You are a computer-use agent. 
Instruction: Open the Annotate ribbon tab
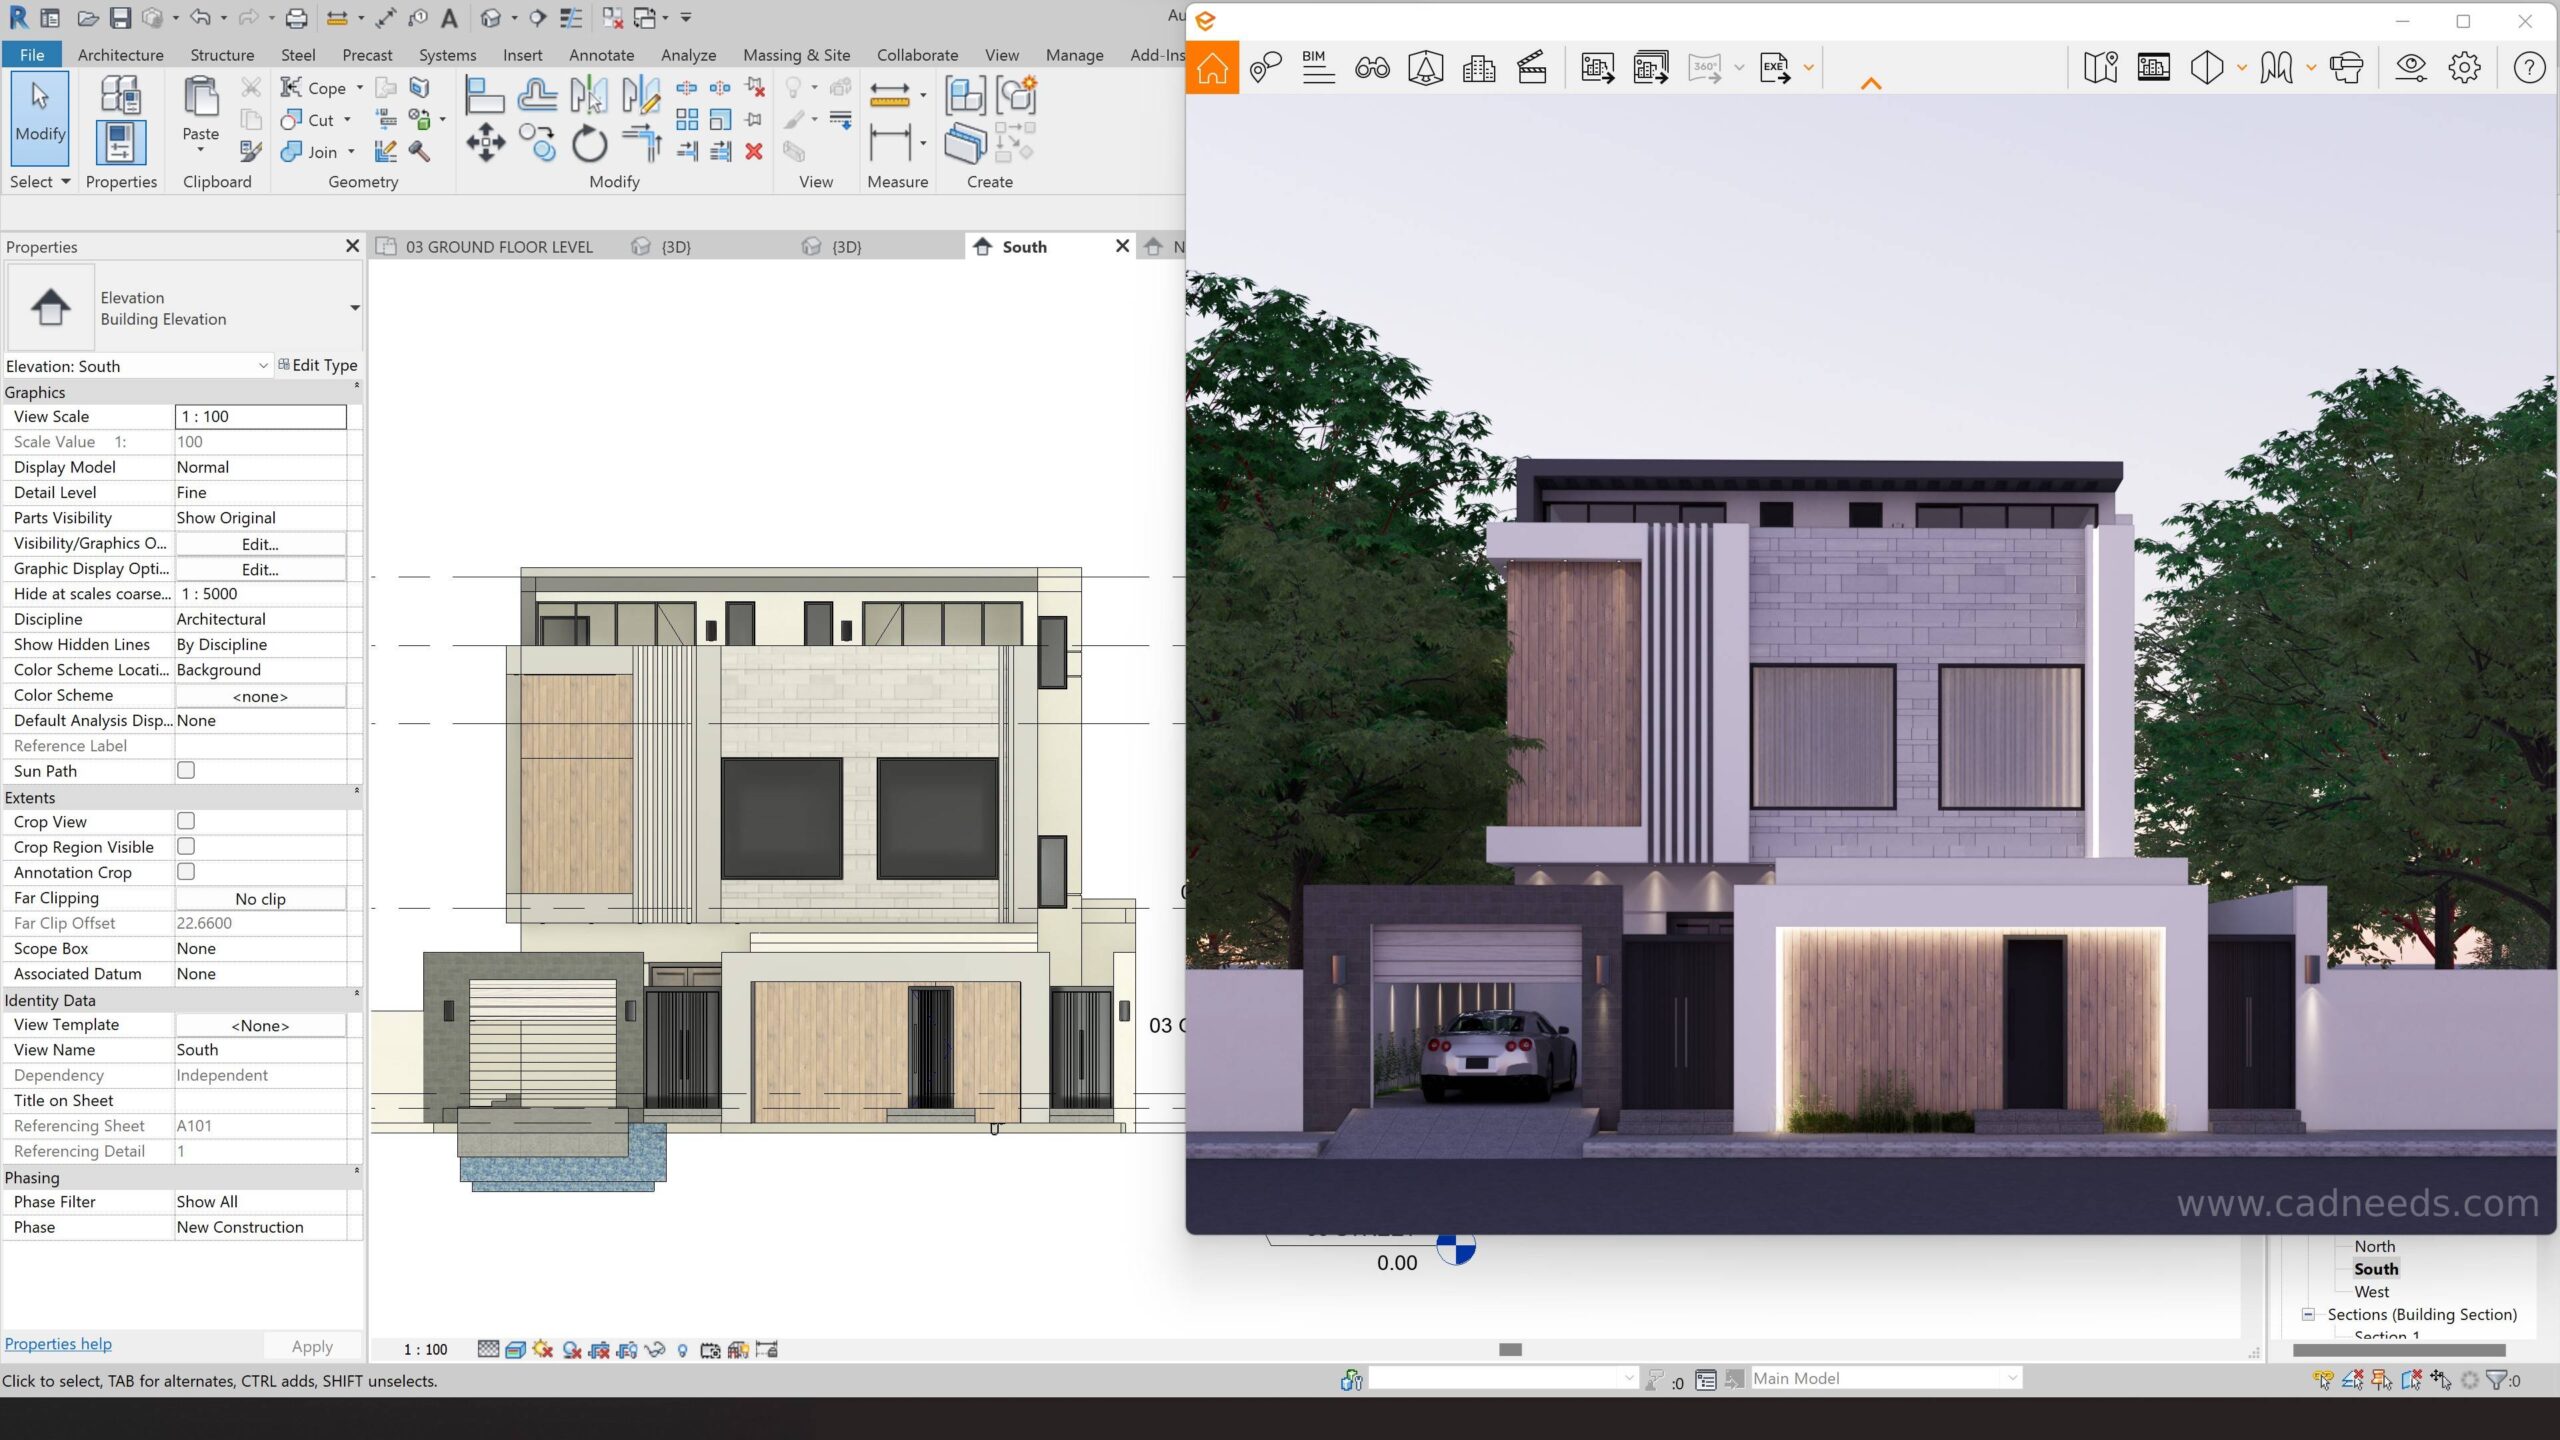[x=601, y=55]
